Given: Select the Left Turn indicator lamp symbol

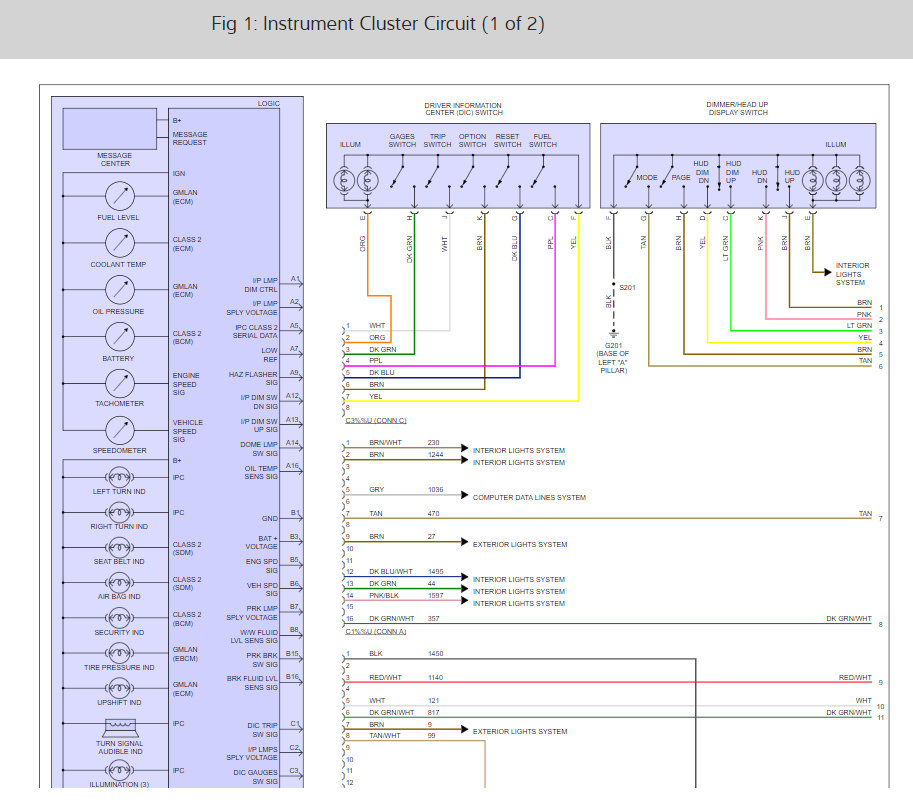Looking at the screenshot, I should 119,476.
